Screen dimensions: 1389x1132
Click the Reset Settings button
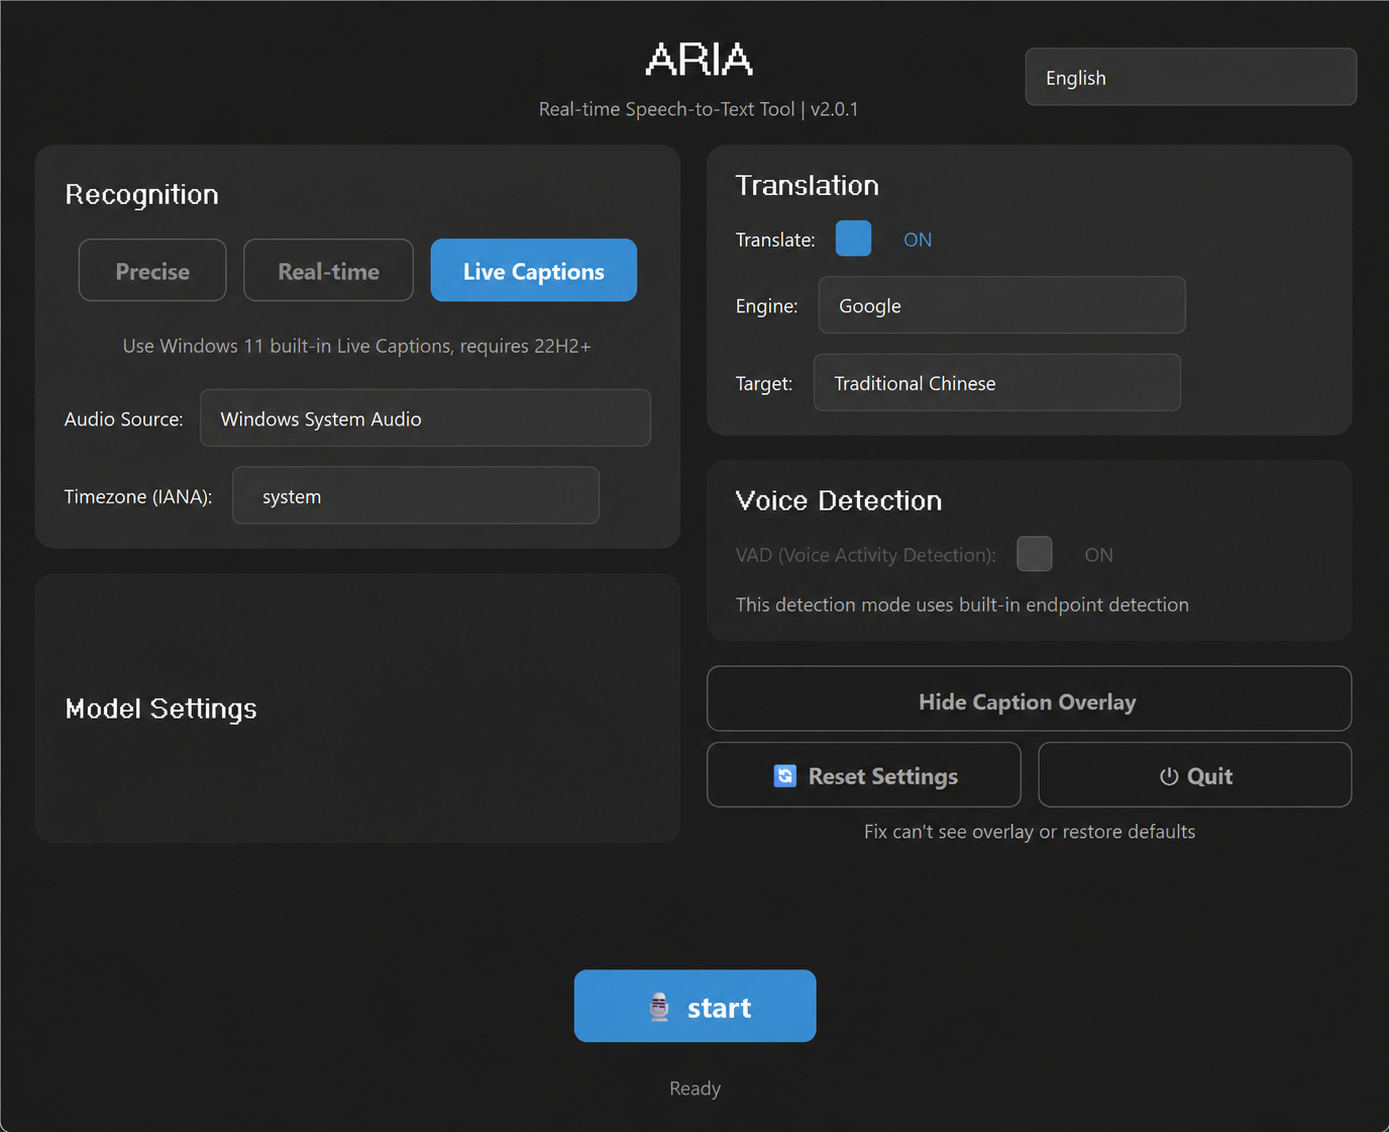point(864,775)
